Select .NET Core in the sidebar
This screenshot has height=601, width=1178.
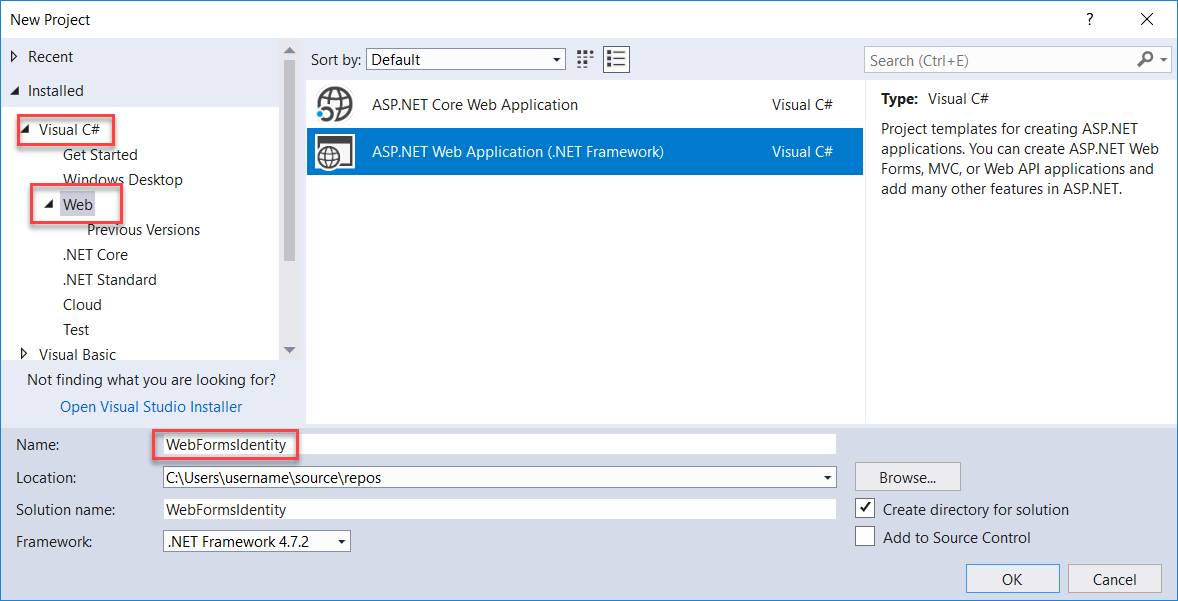[x=95, y=254]
